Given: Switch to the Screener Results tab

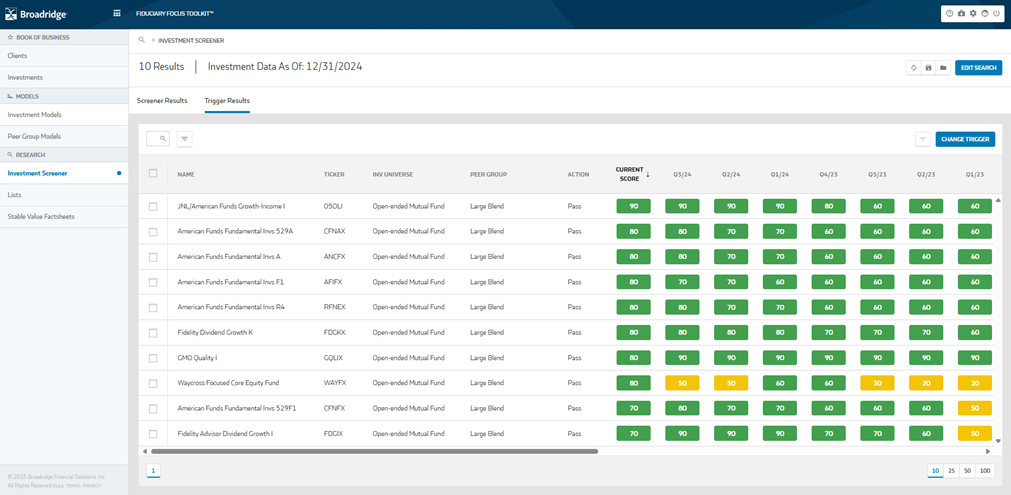Looking at the screenshot, I should (162, 101).
